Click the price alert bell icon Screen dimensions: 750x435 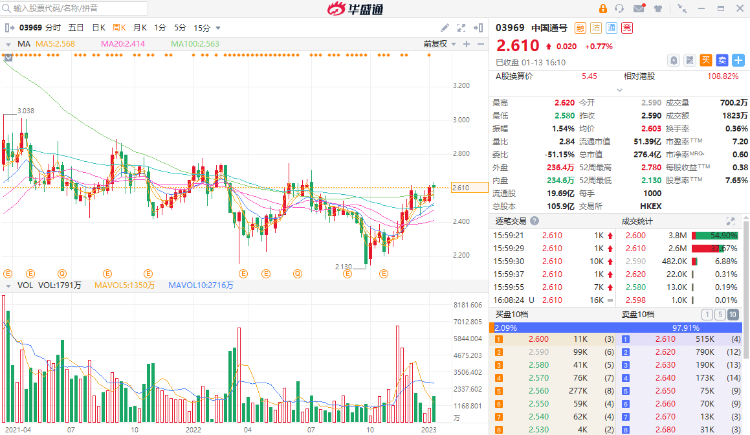click(x=673, y=60)
